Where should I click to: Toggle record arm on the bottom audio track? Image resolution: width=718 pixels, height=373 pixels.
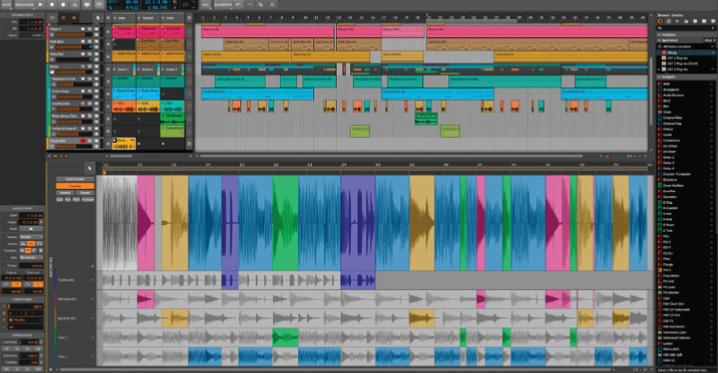[83, 141]
